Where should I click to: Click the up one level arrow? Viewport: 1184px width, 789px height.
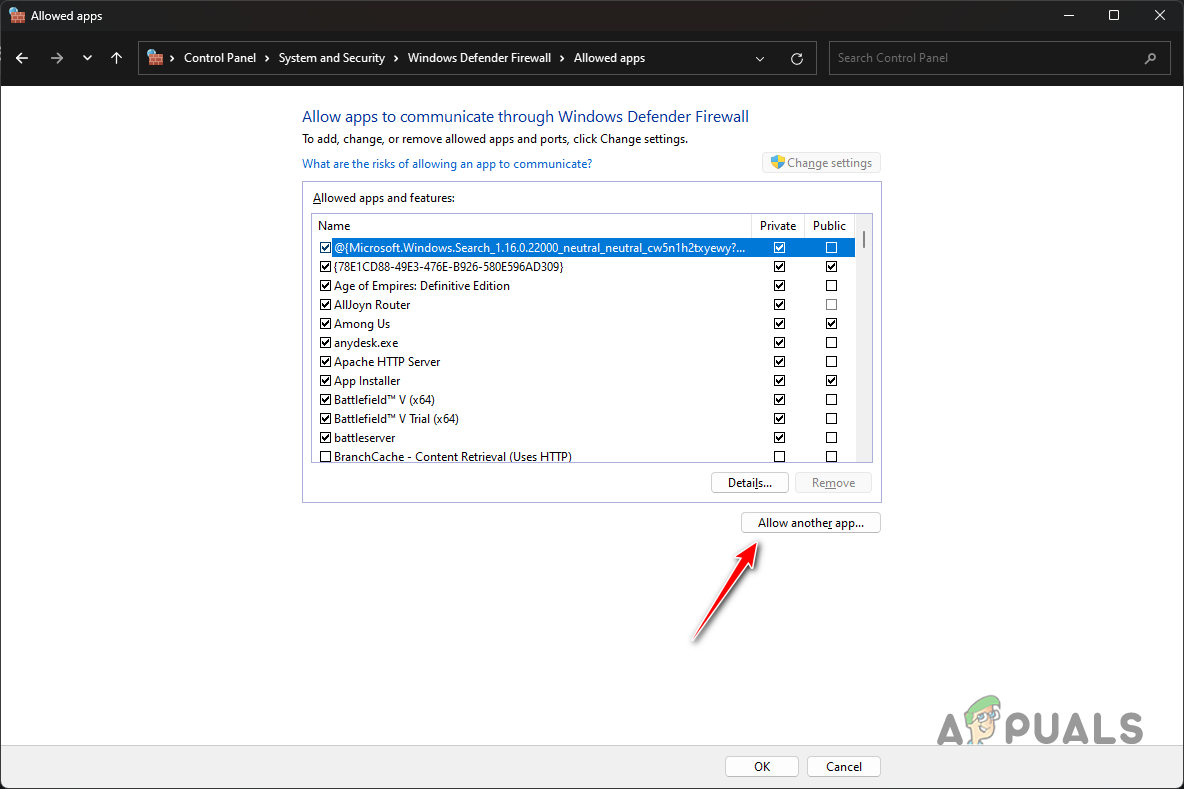(116, 58)
